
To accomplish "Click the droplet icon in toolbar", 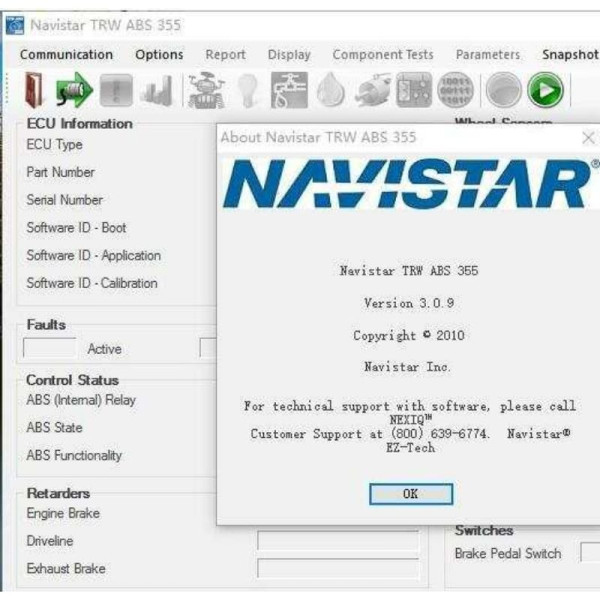I will pyautogui.click(x=333, y=91).
